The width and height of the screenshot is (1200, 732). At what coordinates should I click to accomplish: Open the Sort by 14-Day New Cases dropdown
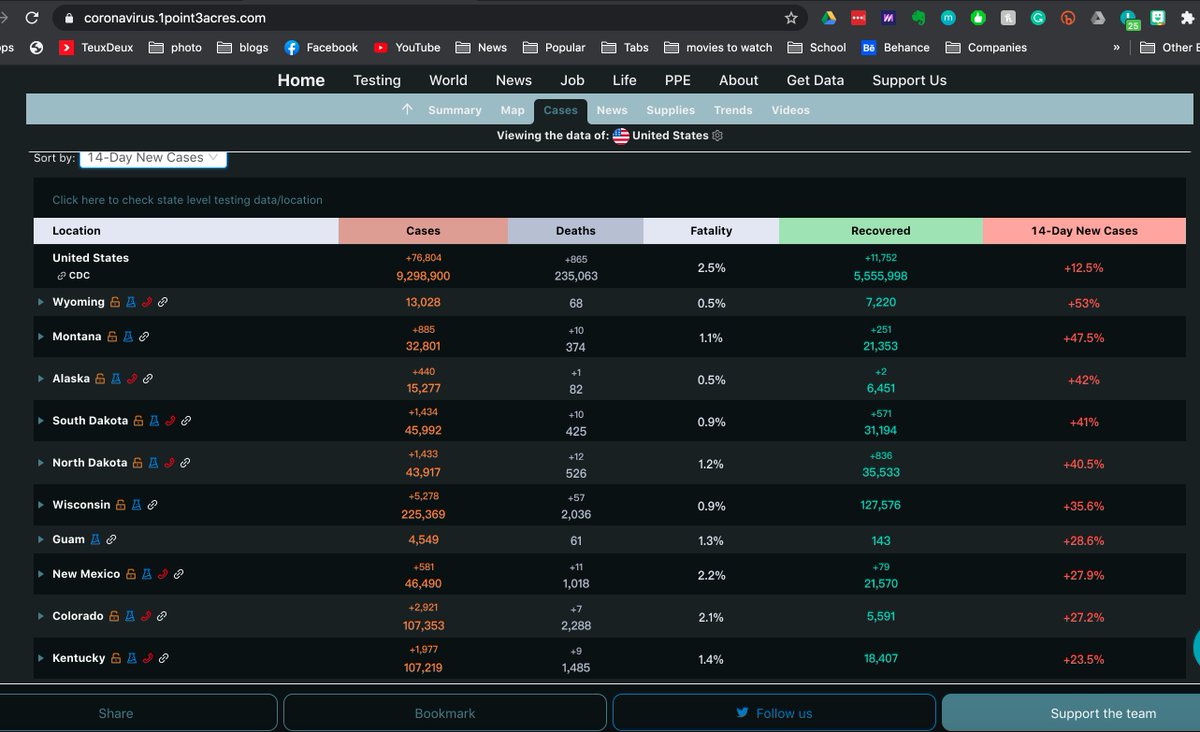pos(153,158)
